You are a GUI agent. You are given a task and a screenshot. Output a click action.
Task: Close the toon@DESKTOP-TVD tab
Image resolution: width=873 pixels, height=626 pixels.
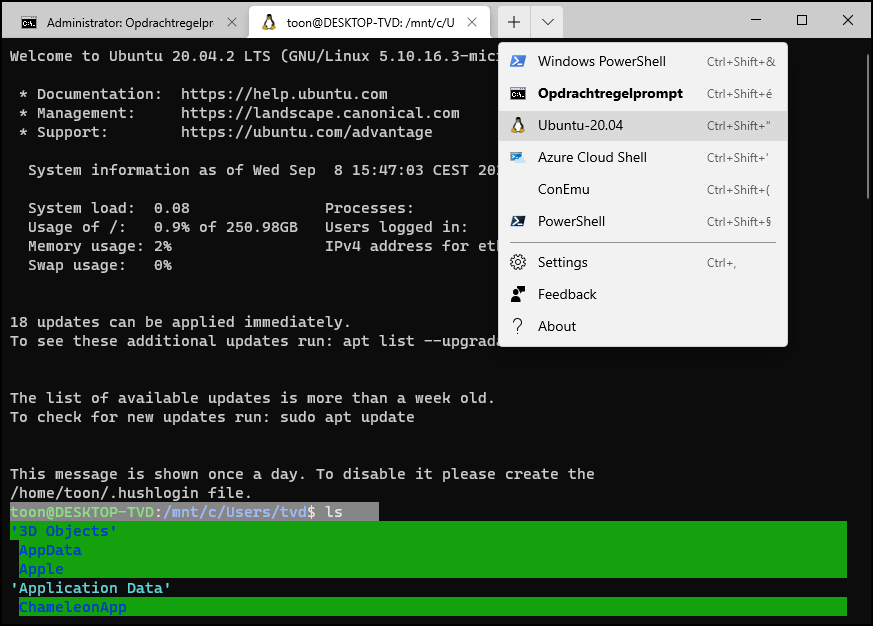[x=472, y=22]
